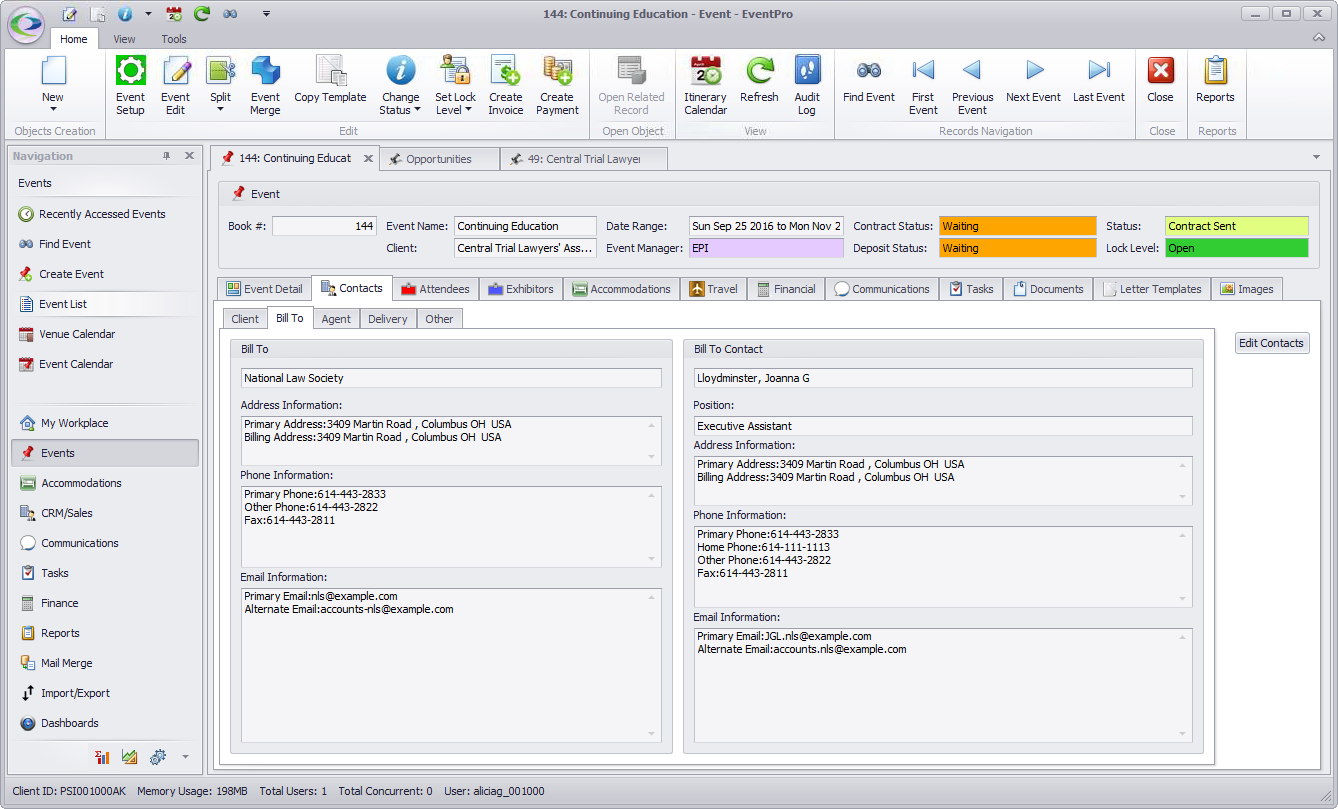Click Create Invoice icon
The image size is (1338, 809).
click(x=505, y=85)
